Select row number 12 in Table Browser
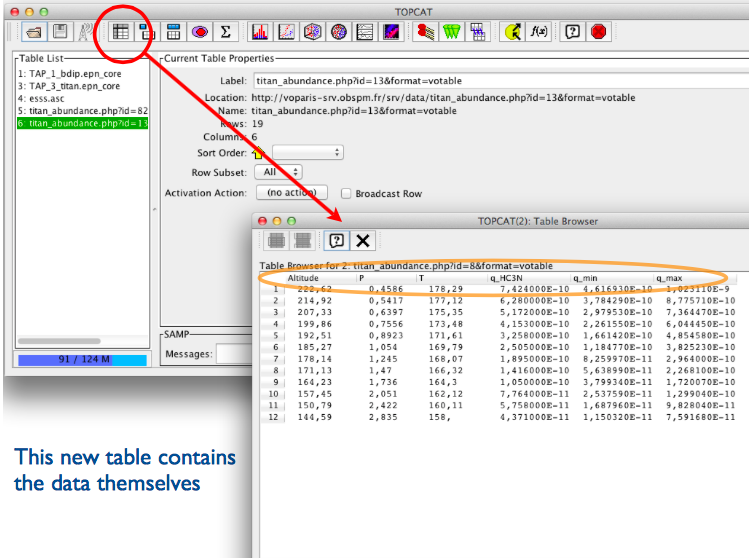The height and width of the screenshot is (560, 751). (273, 417)
